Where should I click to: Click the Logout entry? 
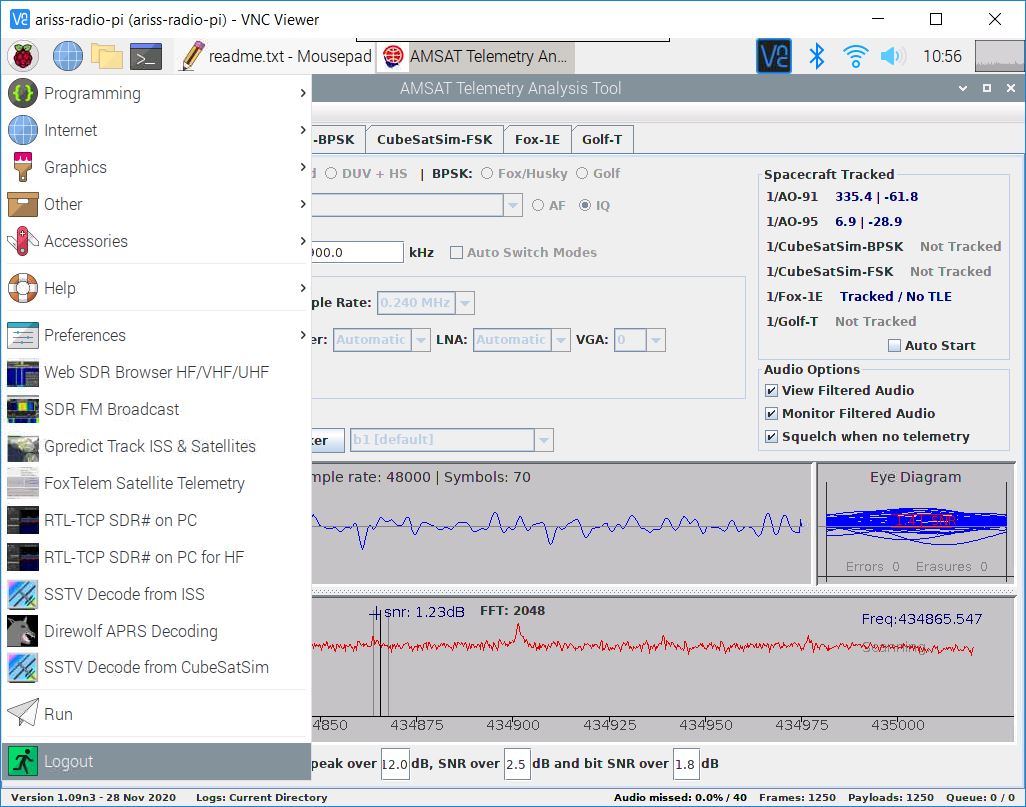point(156,761)
